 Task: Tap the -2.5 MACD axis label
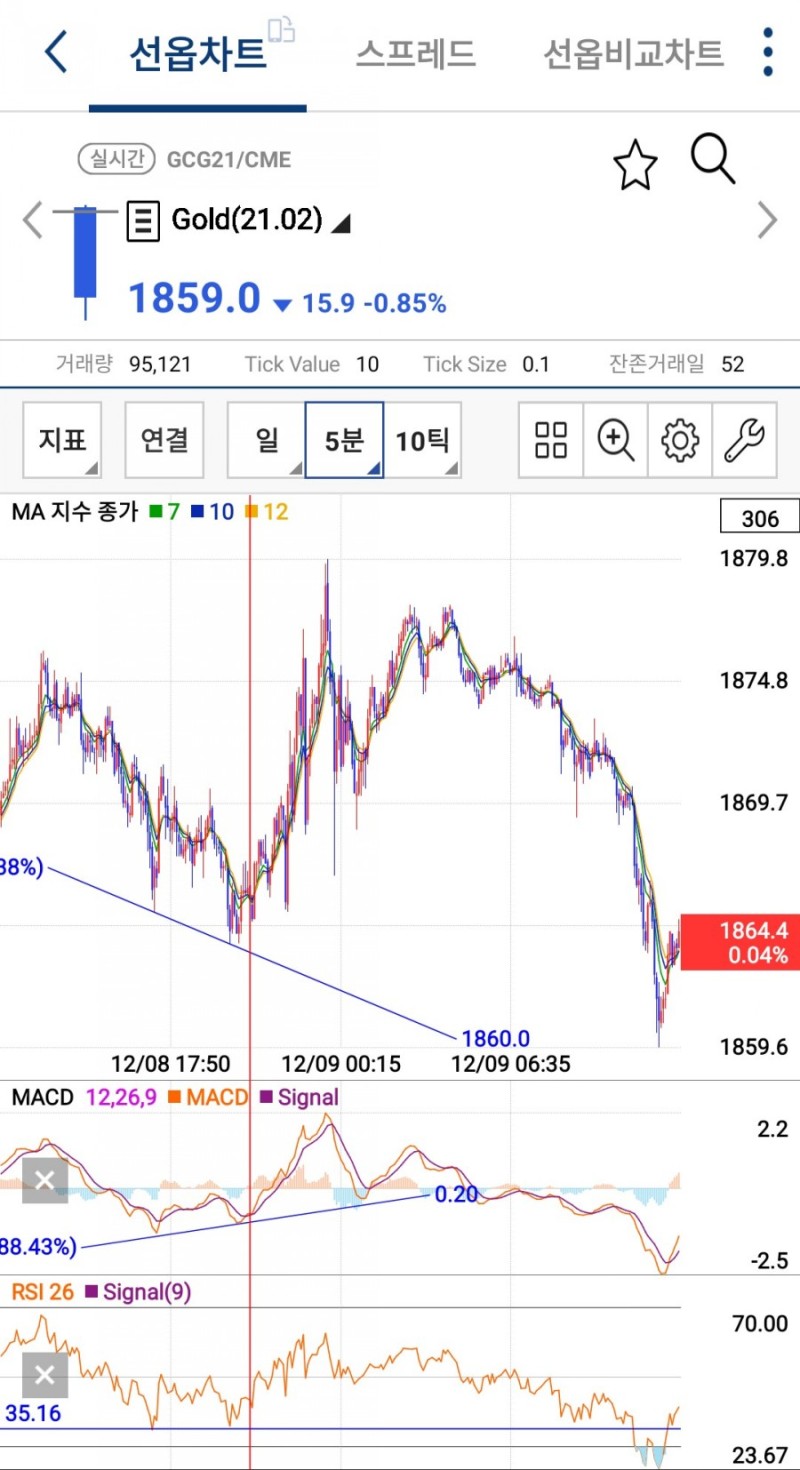tap(769, 1260)
